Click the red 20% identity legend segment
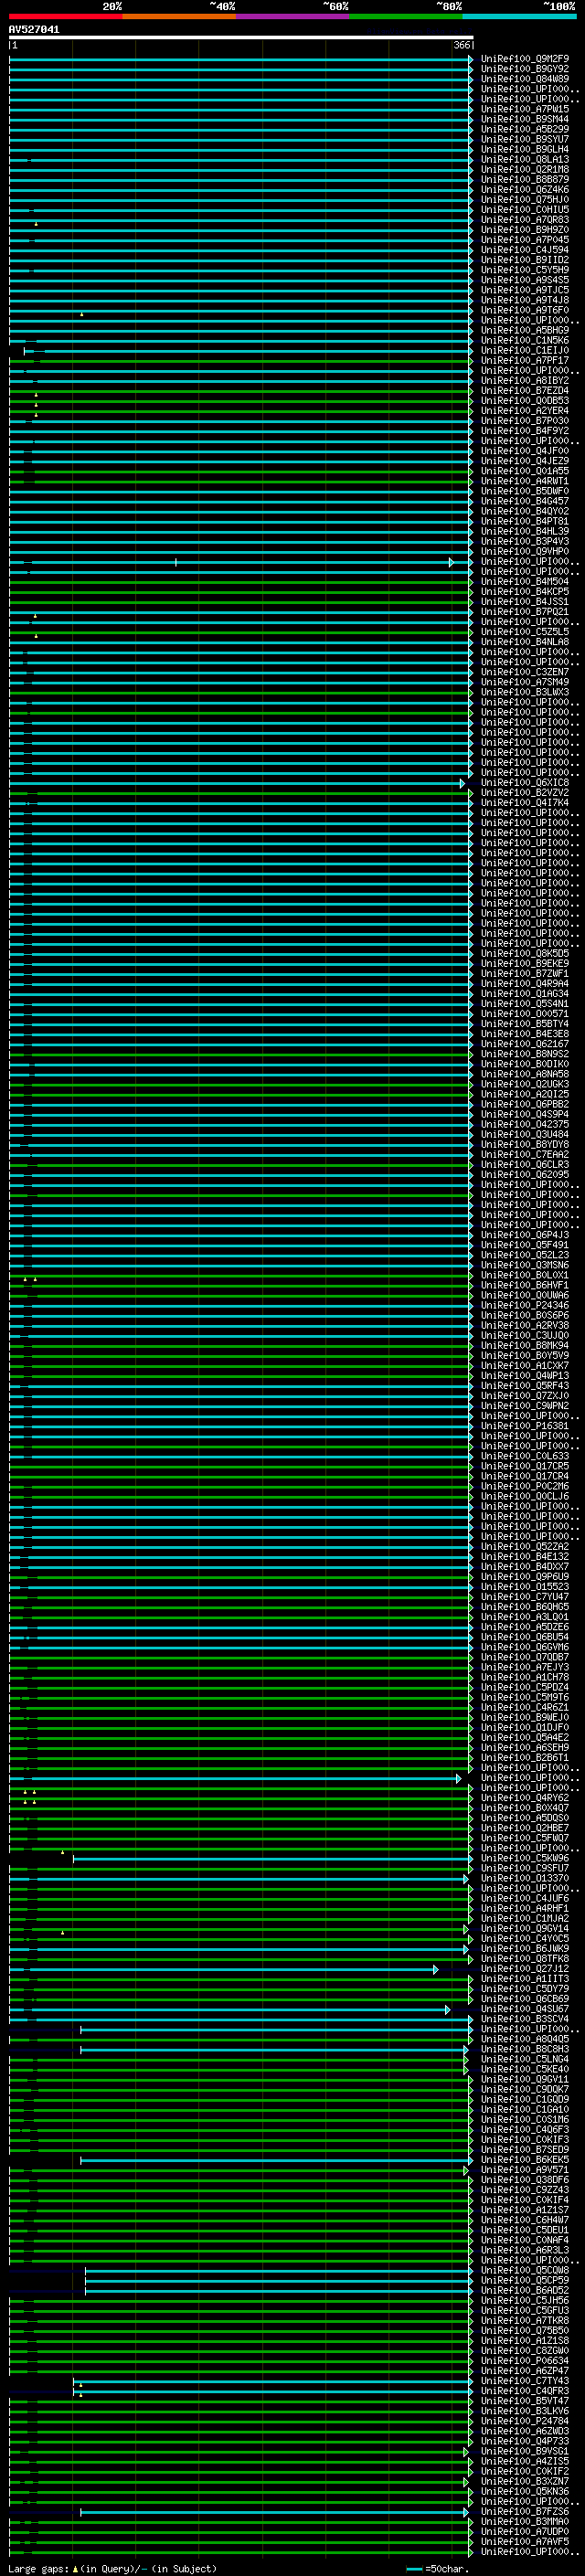 (65, 16)
